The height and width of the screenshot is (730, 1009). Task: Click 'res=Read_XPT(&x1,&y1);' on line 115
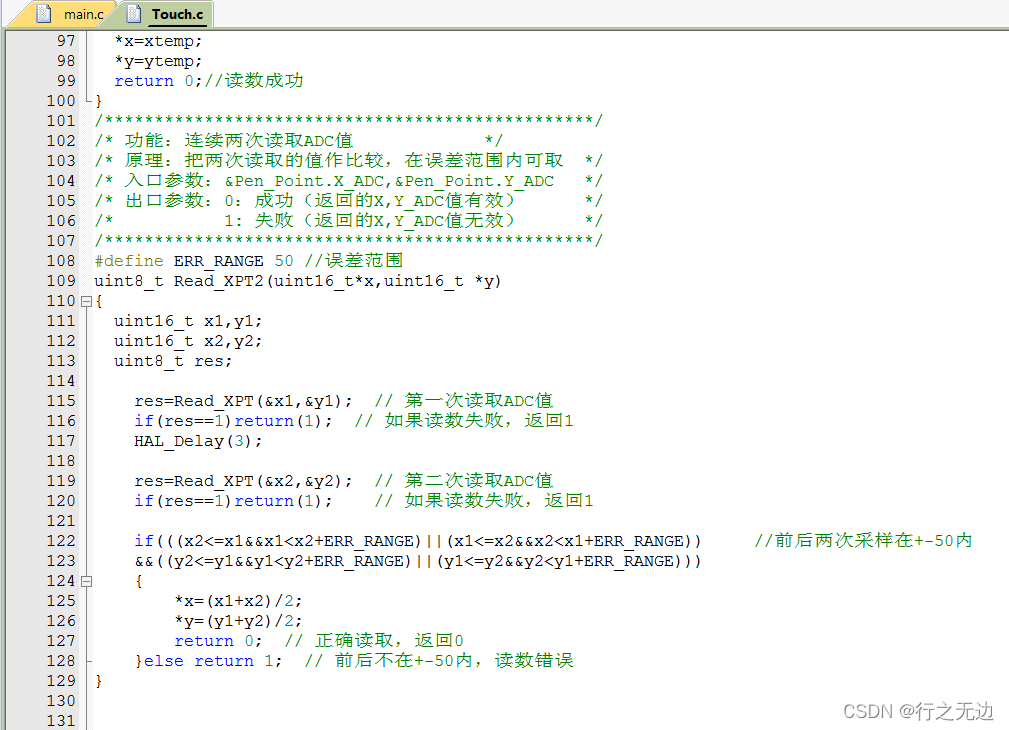click(x=243, y=401)
